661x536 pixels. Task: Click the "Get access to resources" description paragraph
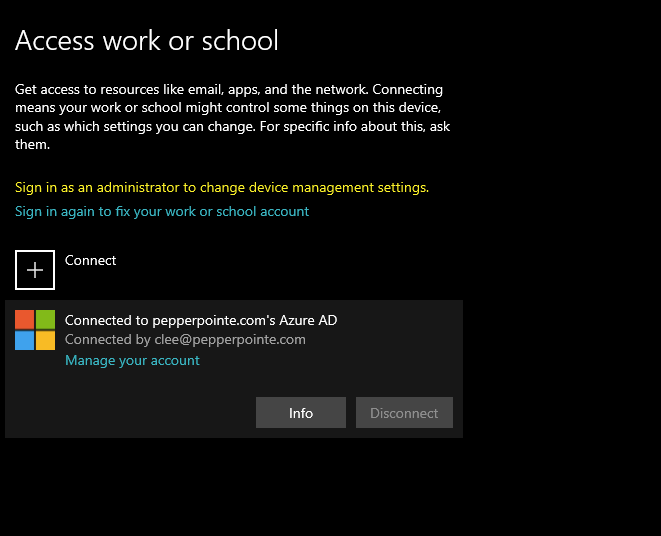point(232,117)
